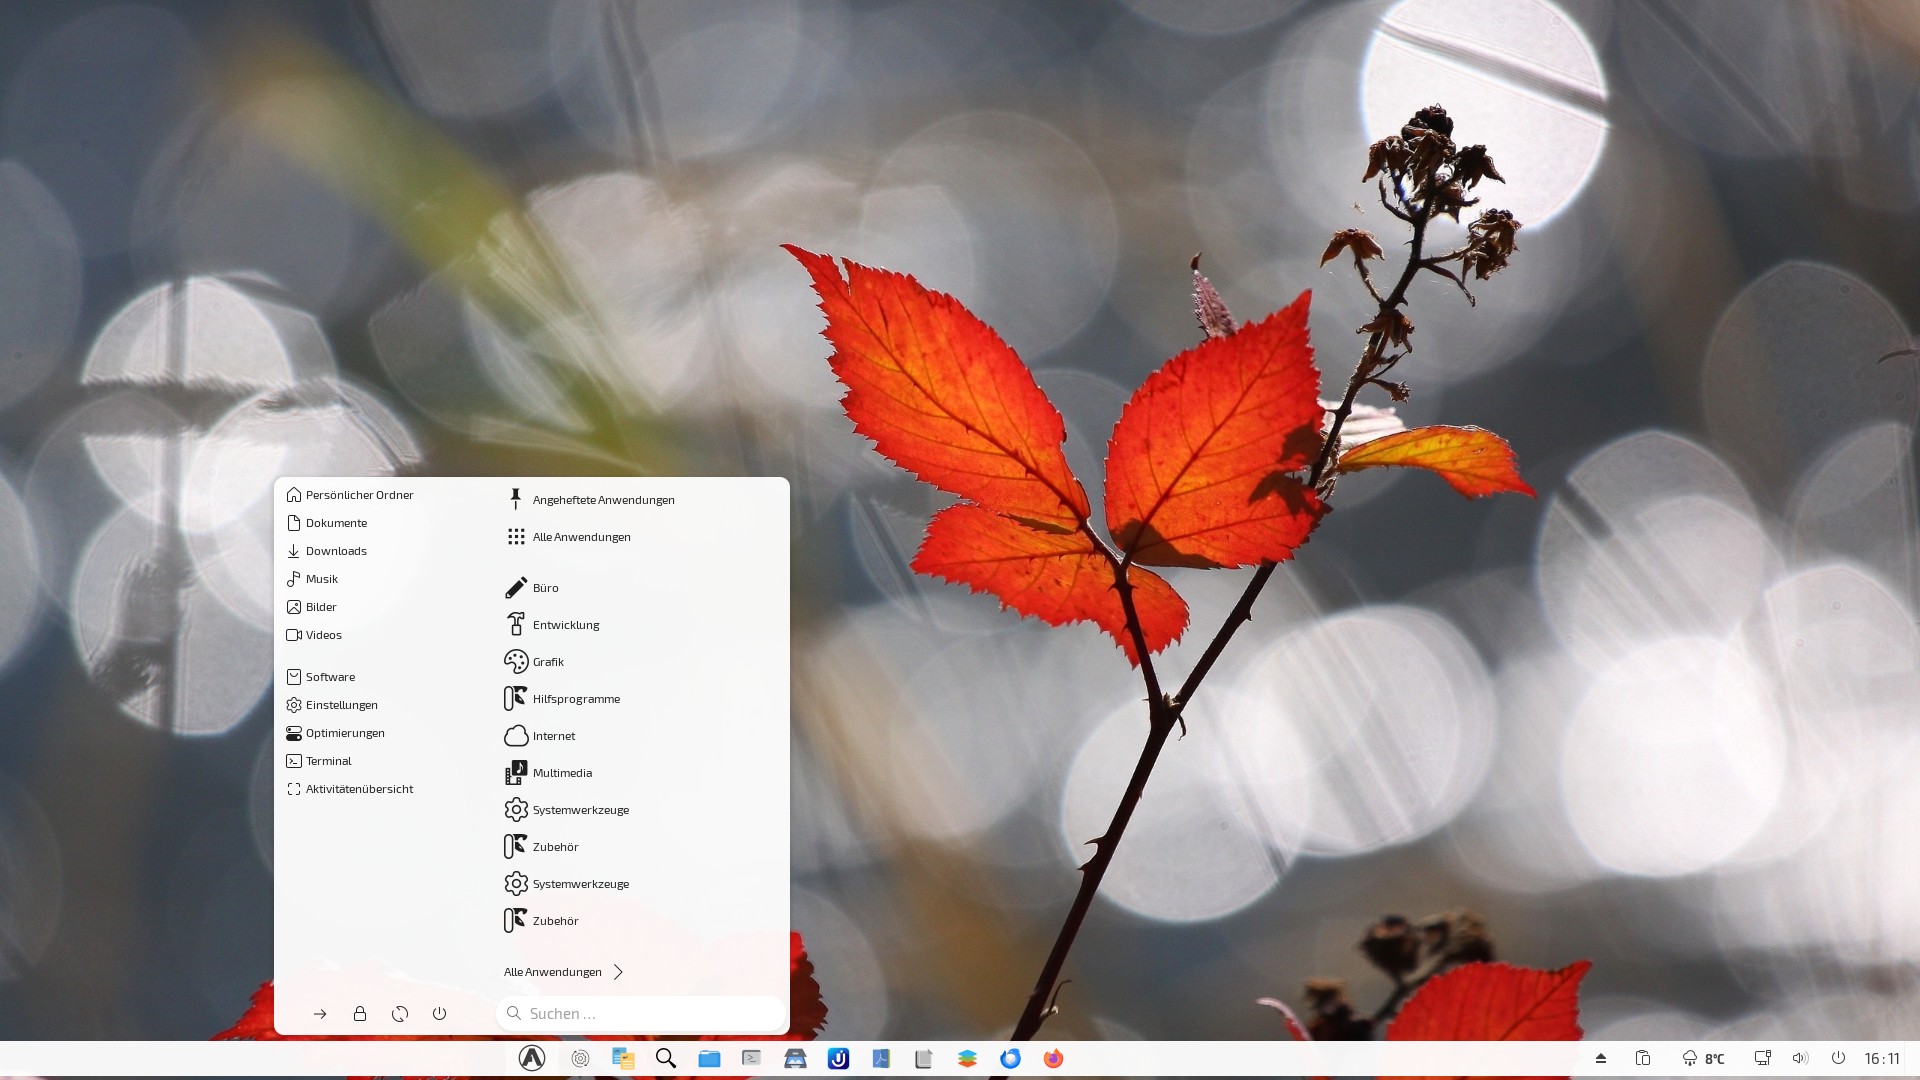Open the blue Files folder icon

coord(709,1058)
